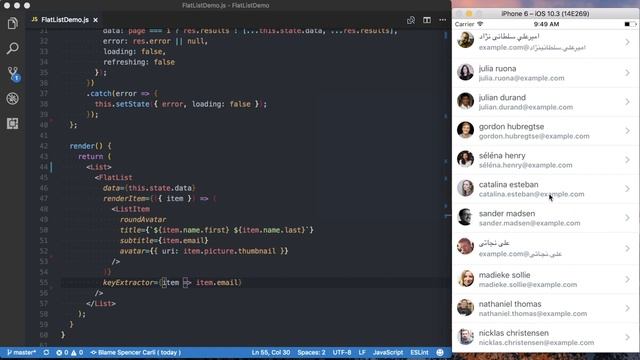Viewport: 640px width, 360px height.
Task: Change file encoding via UTF-8
Action: 342,352
